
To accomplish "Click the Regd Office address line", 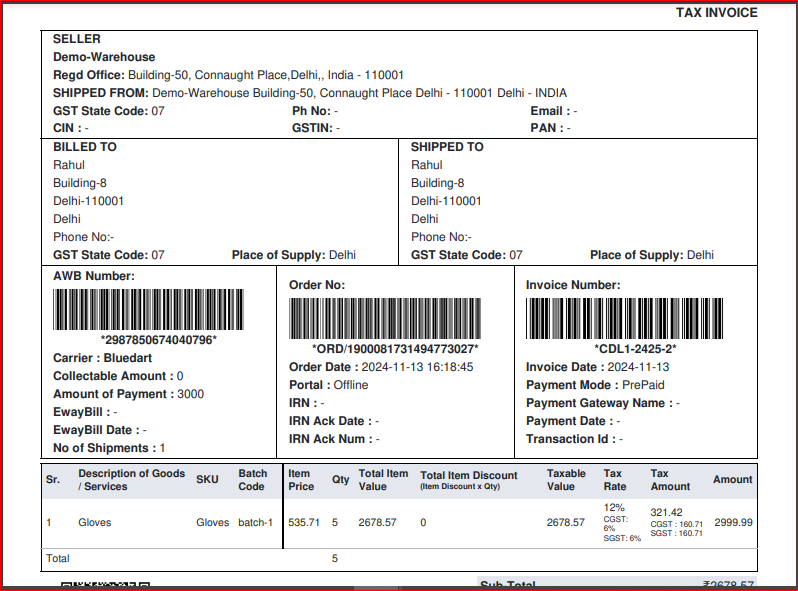I will click(x=229, y=75).
